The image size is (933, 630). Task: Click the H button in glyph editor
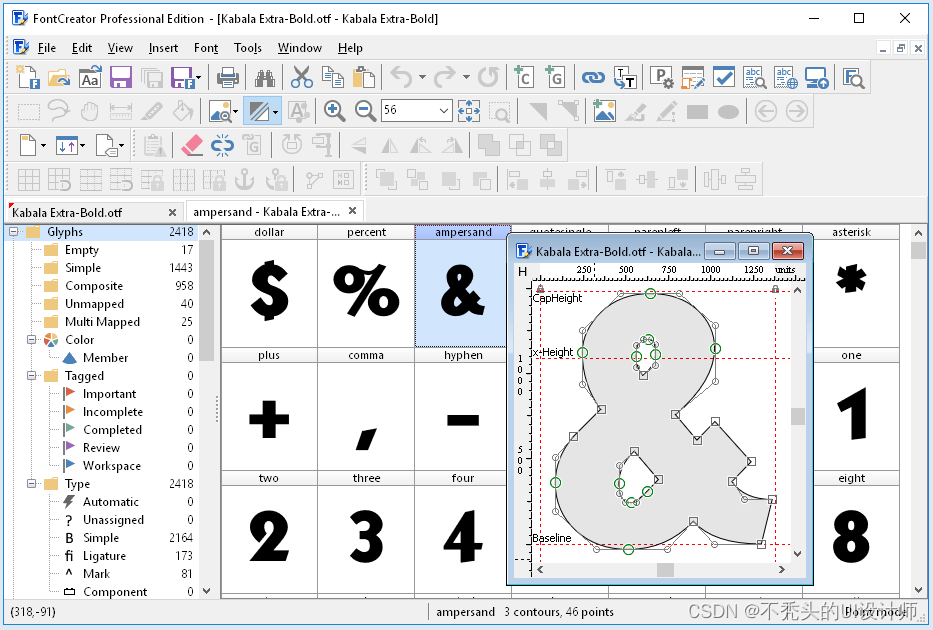[522, 272]
